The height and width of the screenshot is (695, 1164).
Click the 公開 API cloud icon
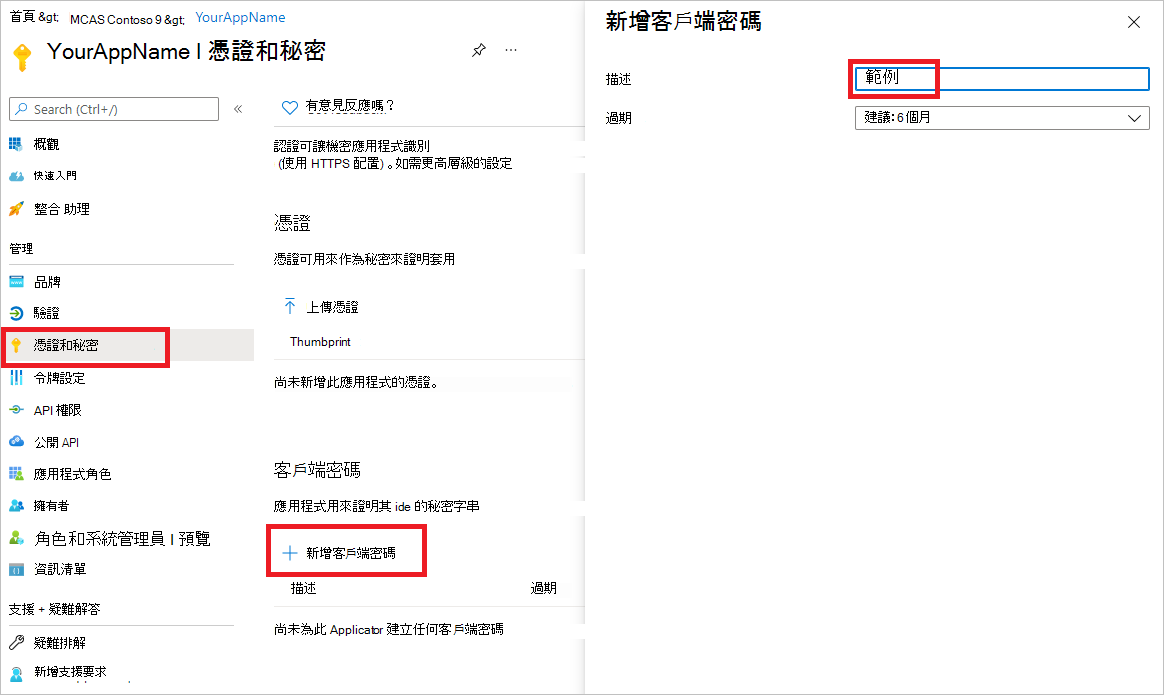coord(16,442)
